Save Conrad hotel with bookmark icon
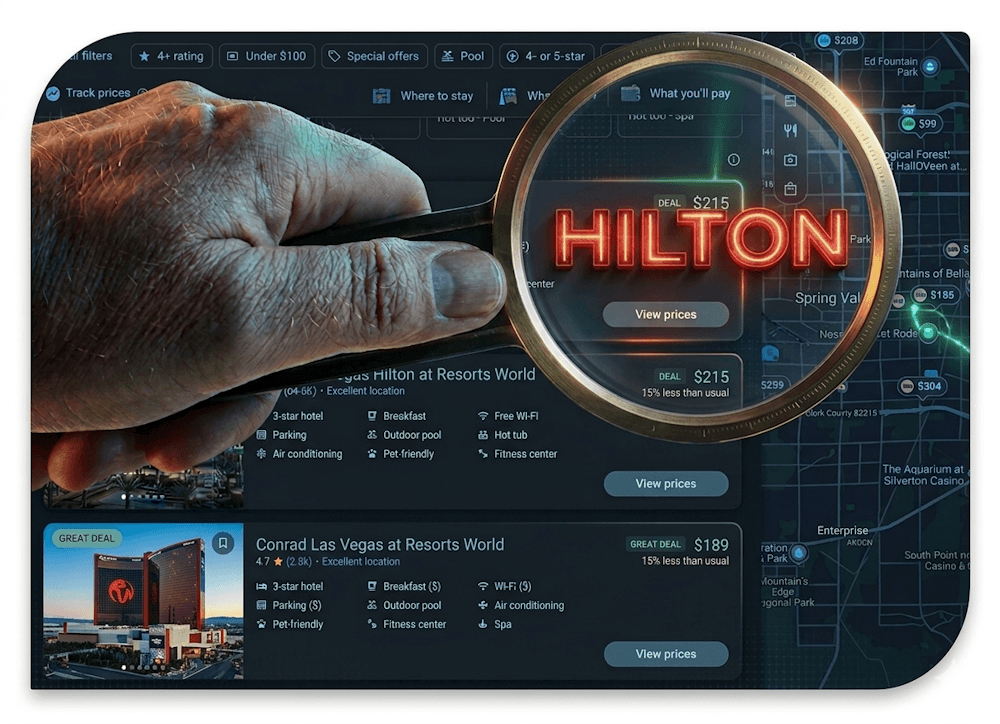The width and height of the screenshot is (1000, 724). click(223, 543)
